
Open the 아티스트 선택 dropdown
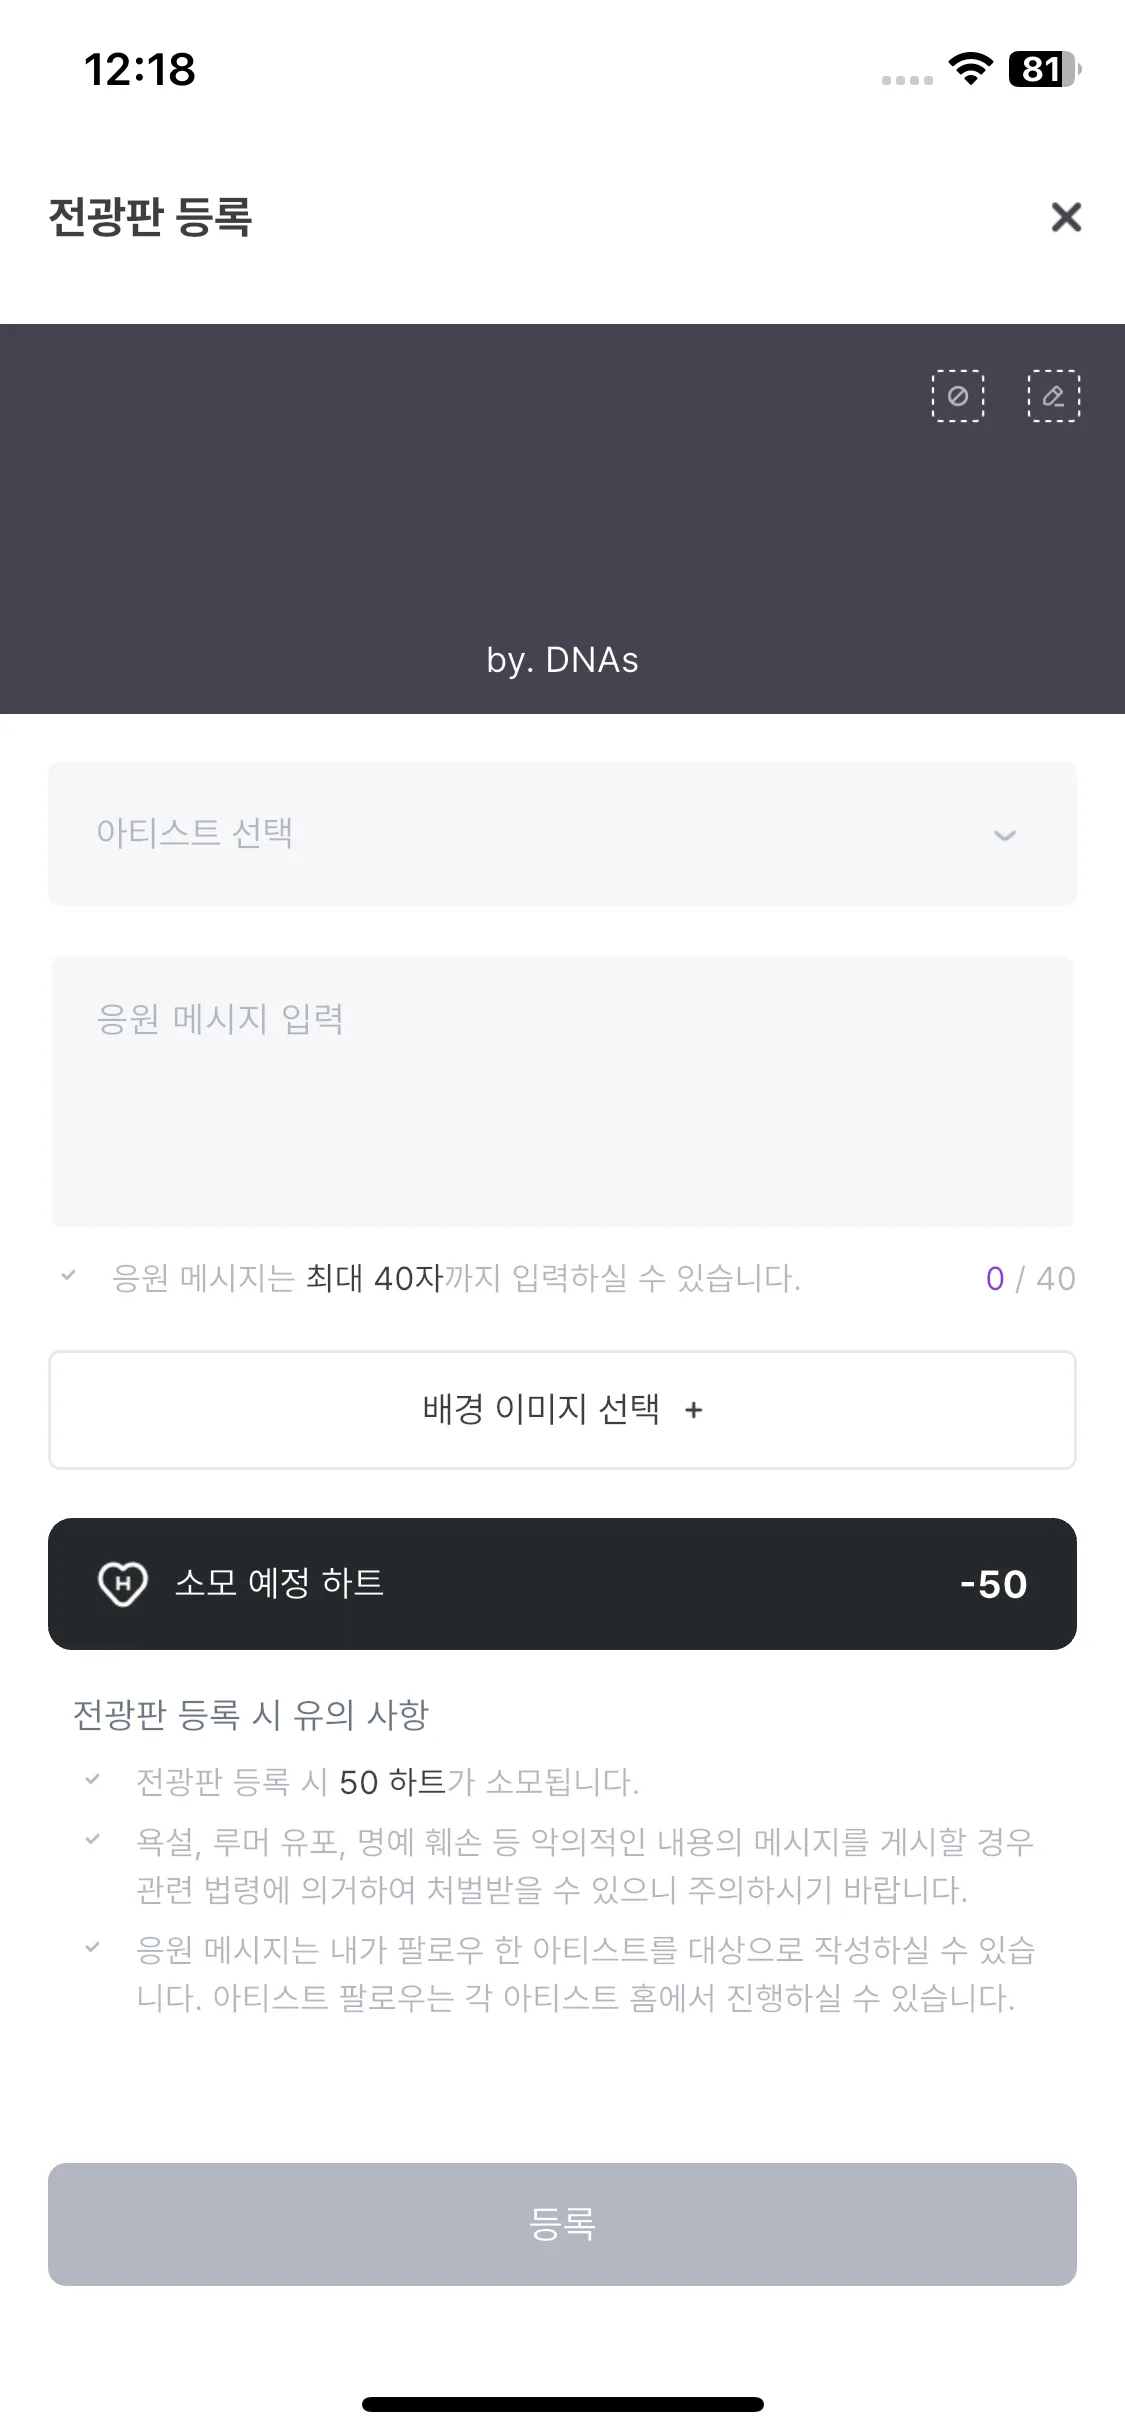562,834
